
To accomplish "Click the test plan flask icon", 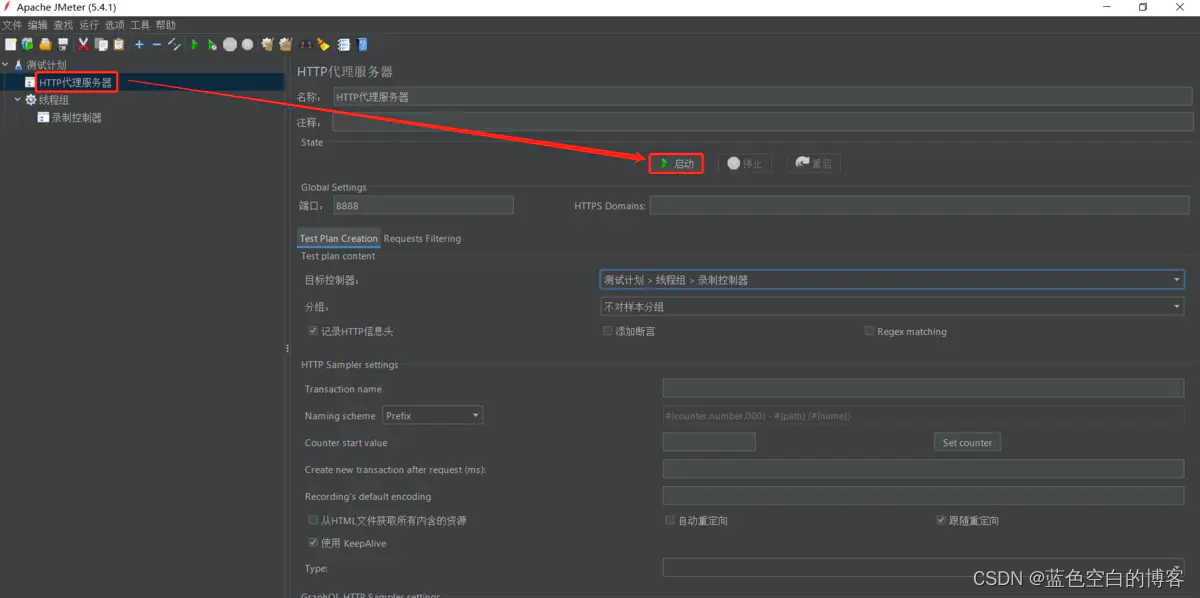I will [x=18, y=65].
